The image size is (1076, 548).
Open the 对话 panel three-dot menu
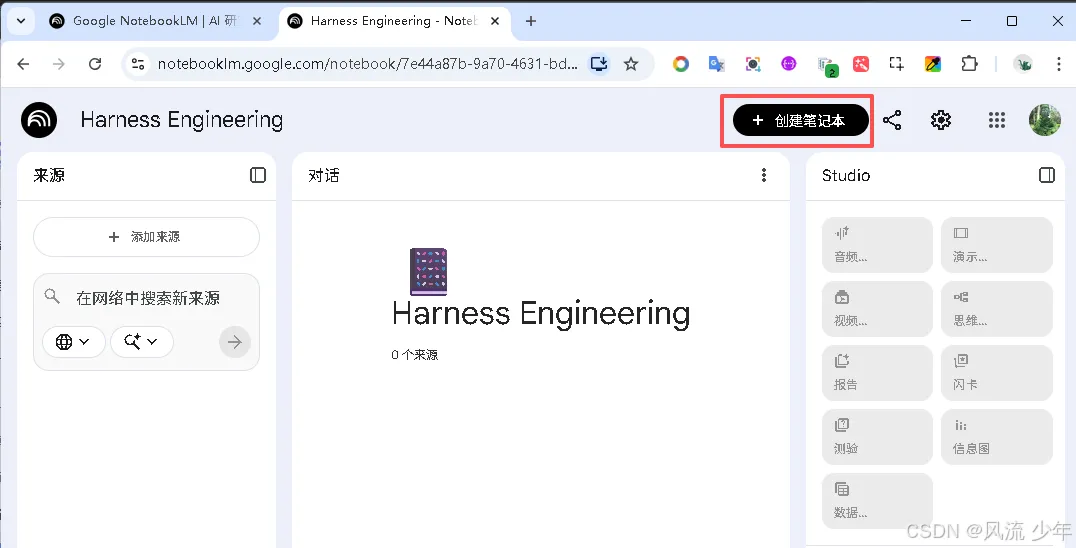(764, 175)
